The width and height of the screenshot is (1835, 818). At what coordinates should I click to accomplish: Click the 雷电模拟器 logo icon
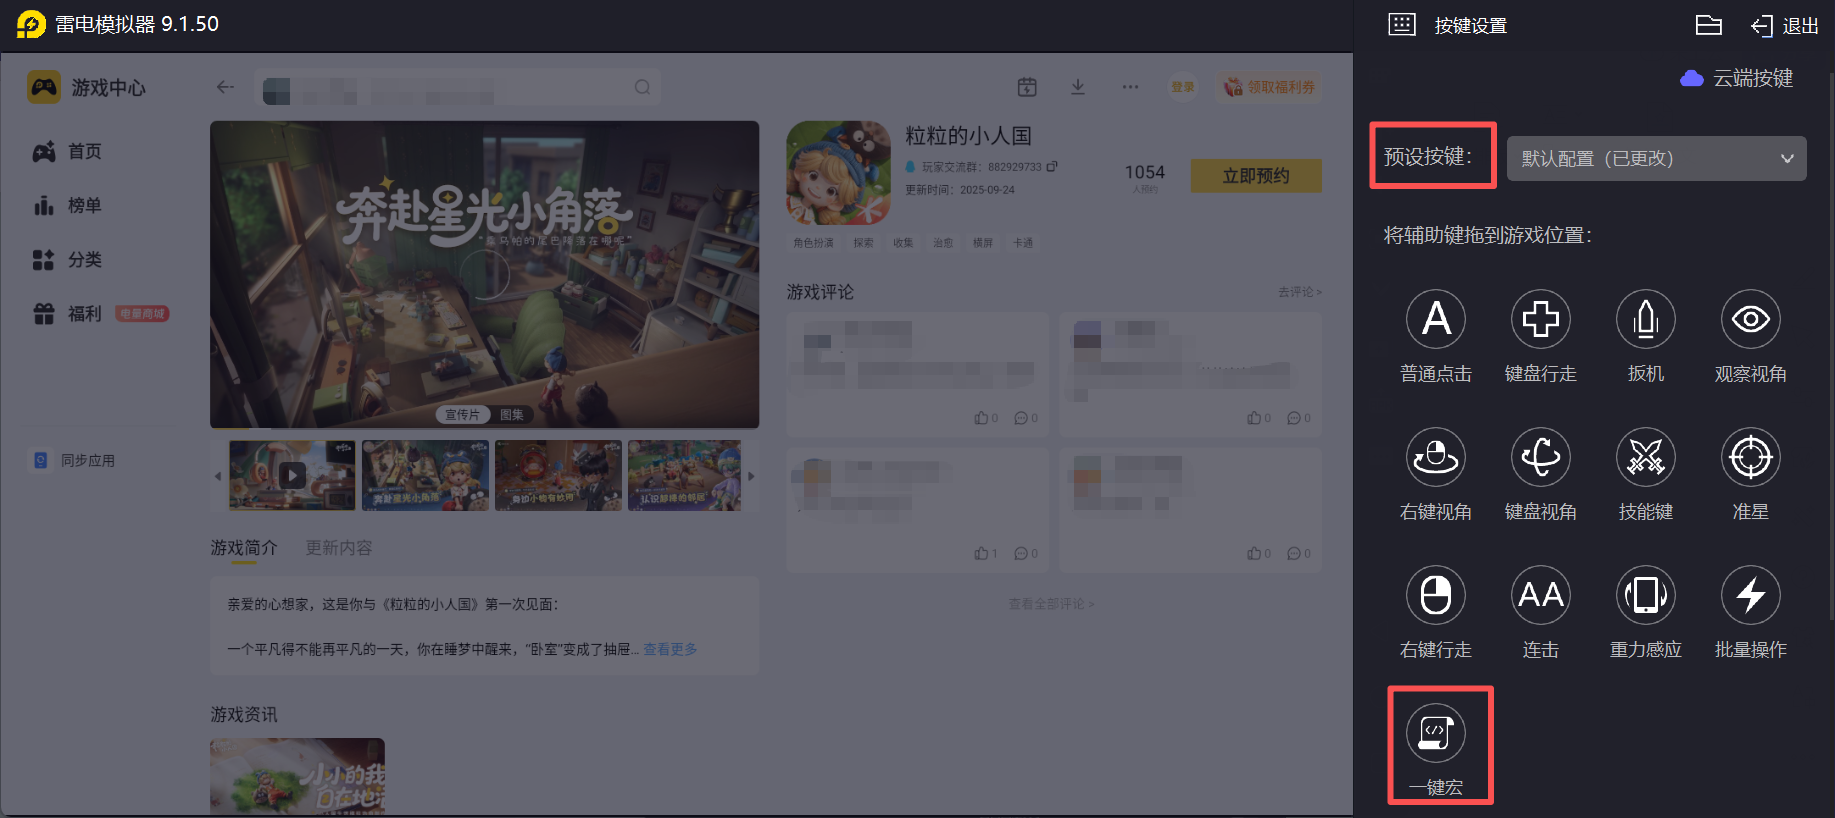[31, 24]
